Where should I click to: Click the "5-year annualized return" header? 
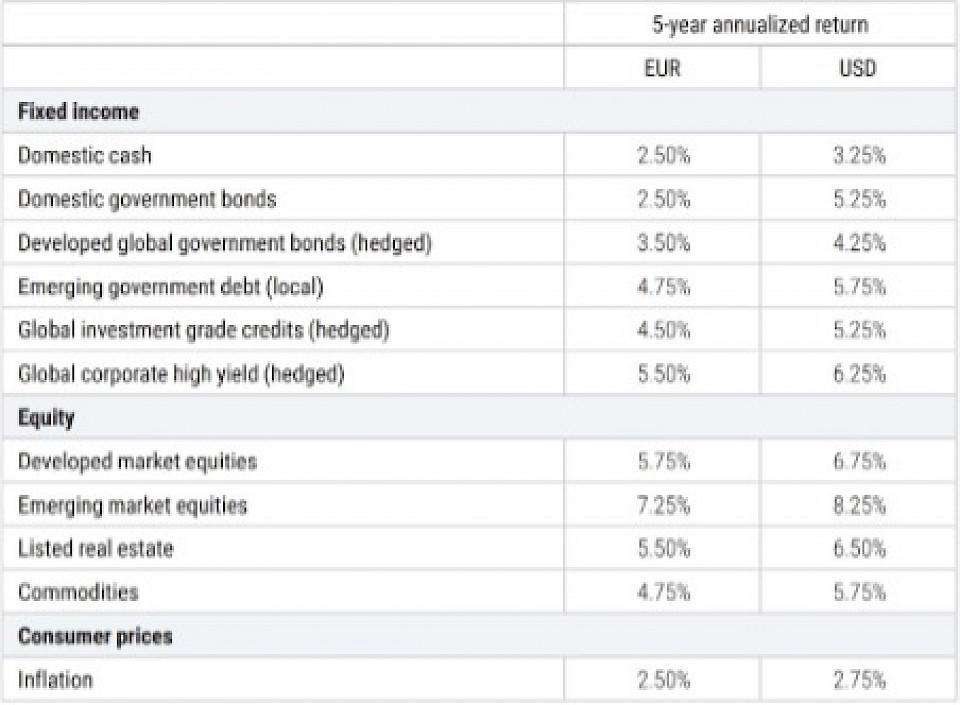[760, 23]
